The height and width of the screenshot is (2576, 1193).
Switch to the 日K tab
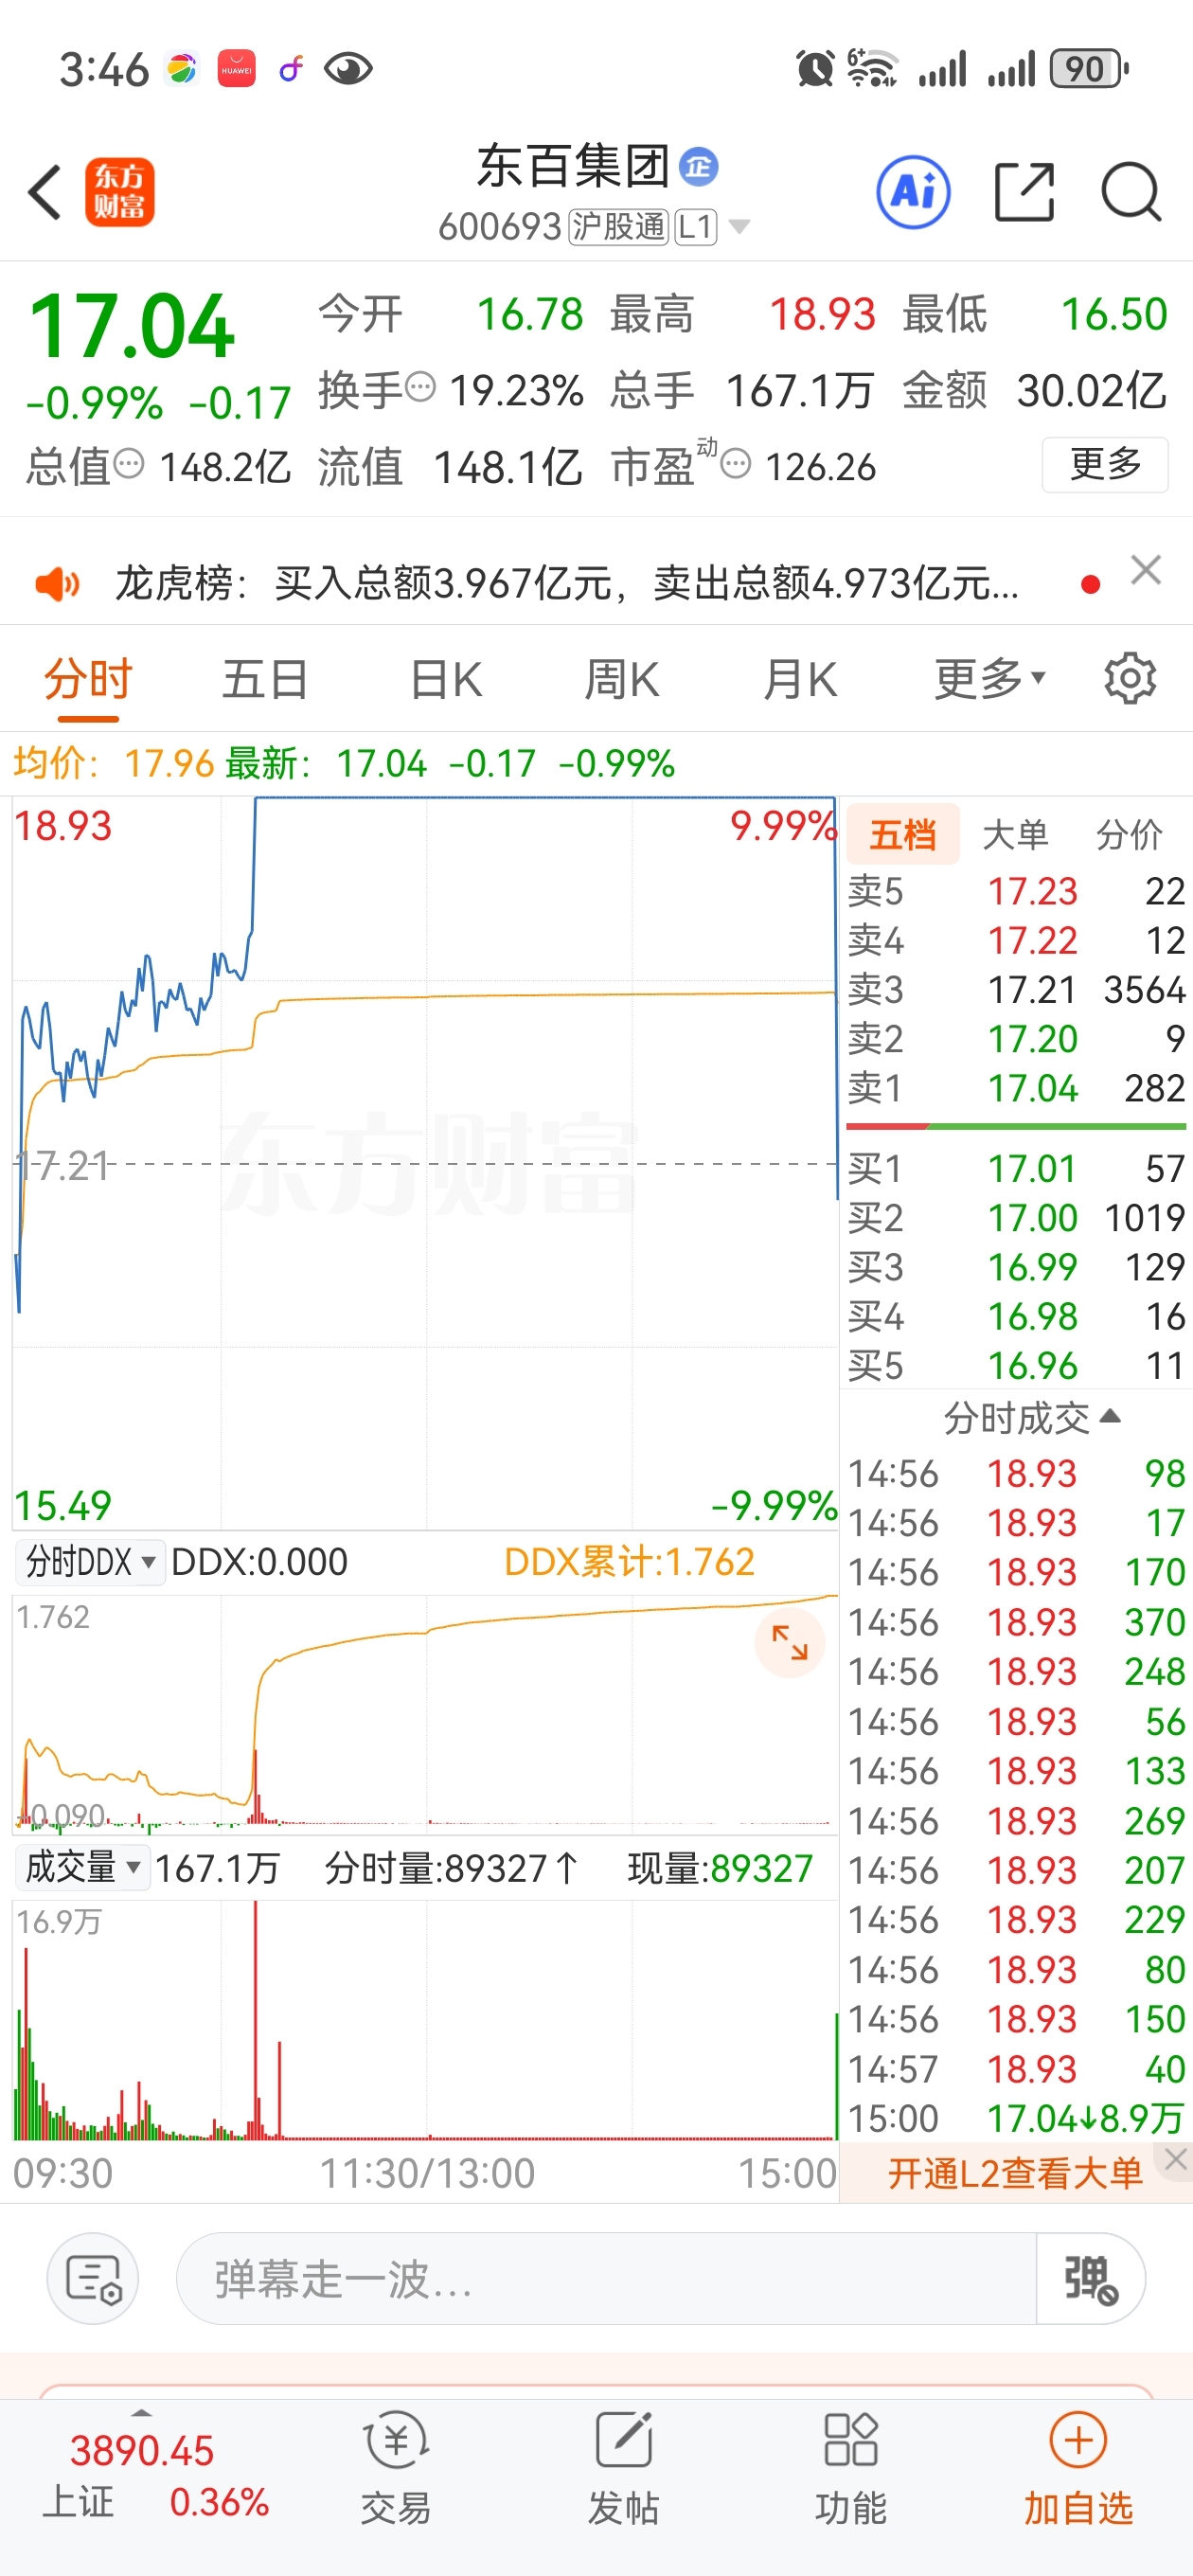pyautogui.click(x=446, y=679)
